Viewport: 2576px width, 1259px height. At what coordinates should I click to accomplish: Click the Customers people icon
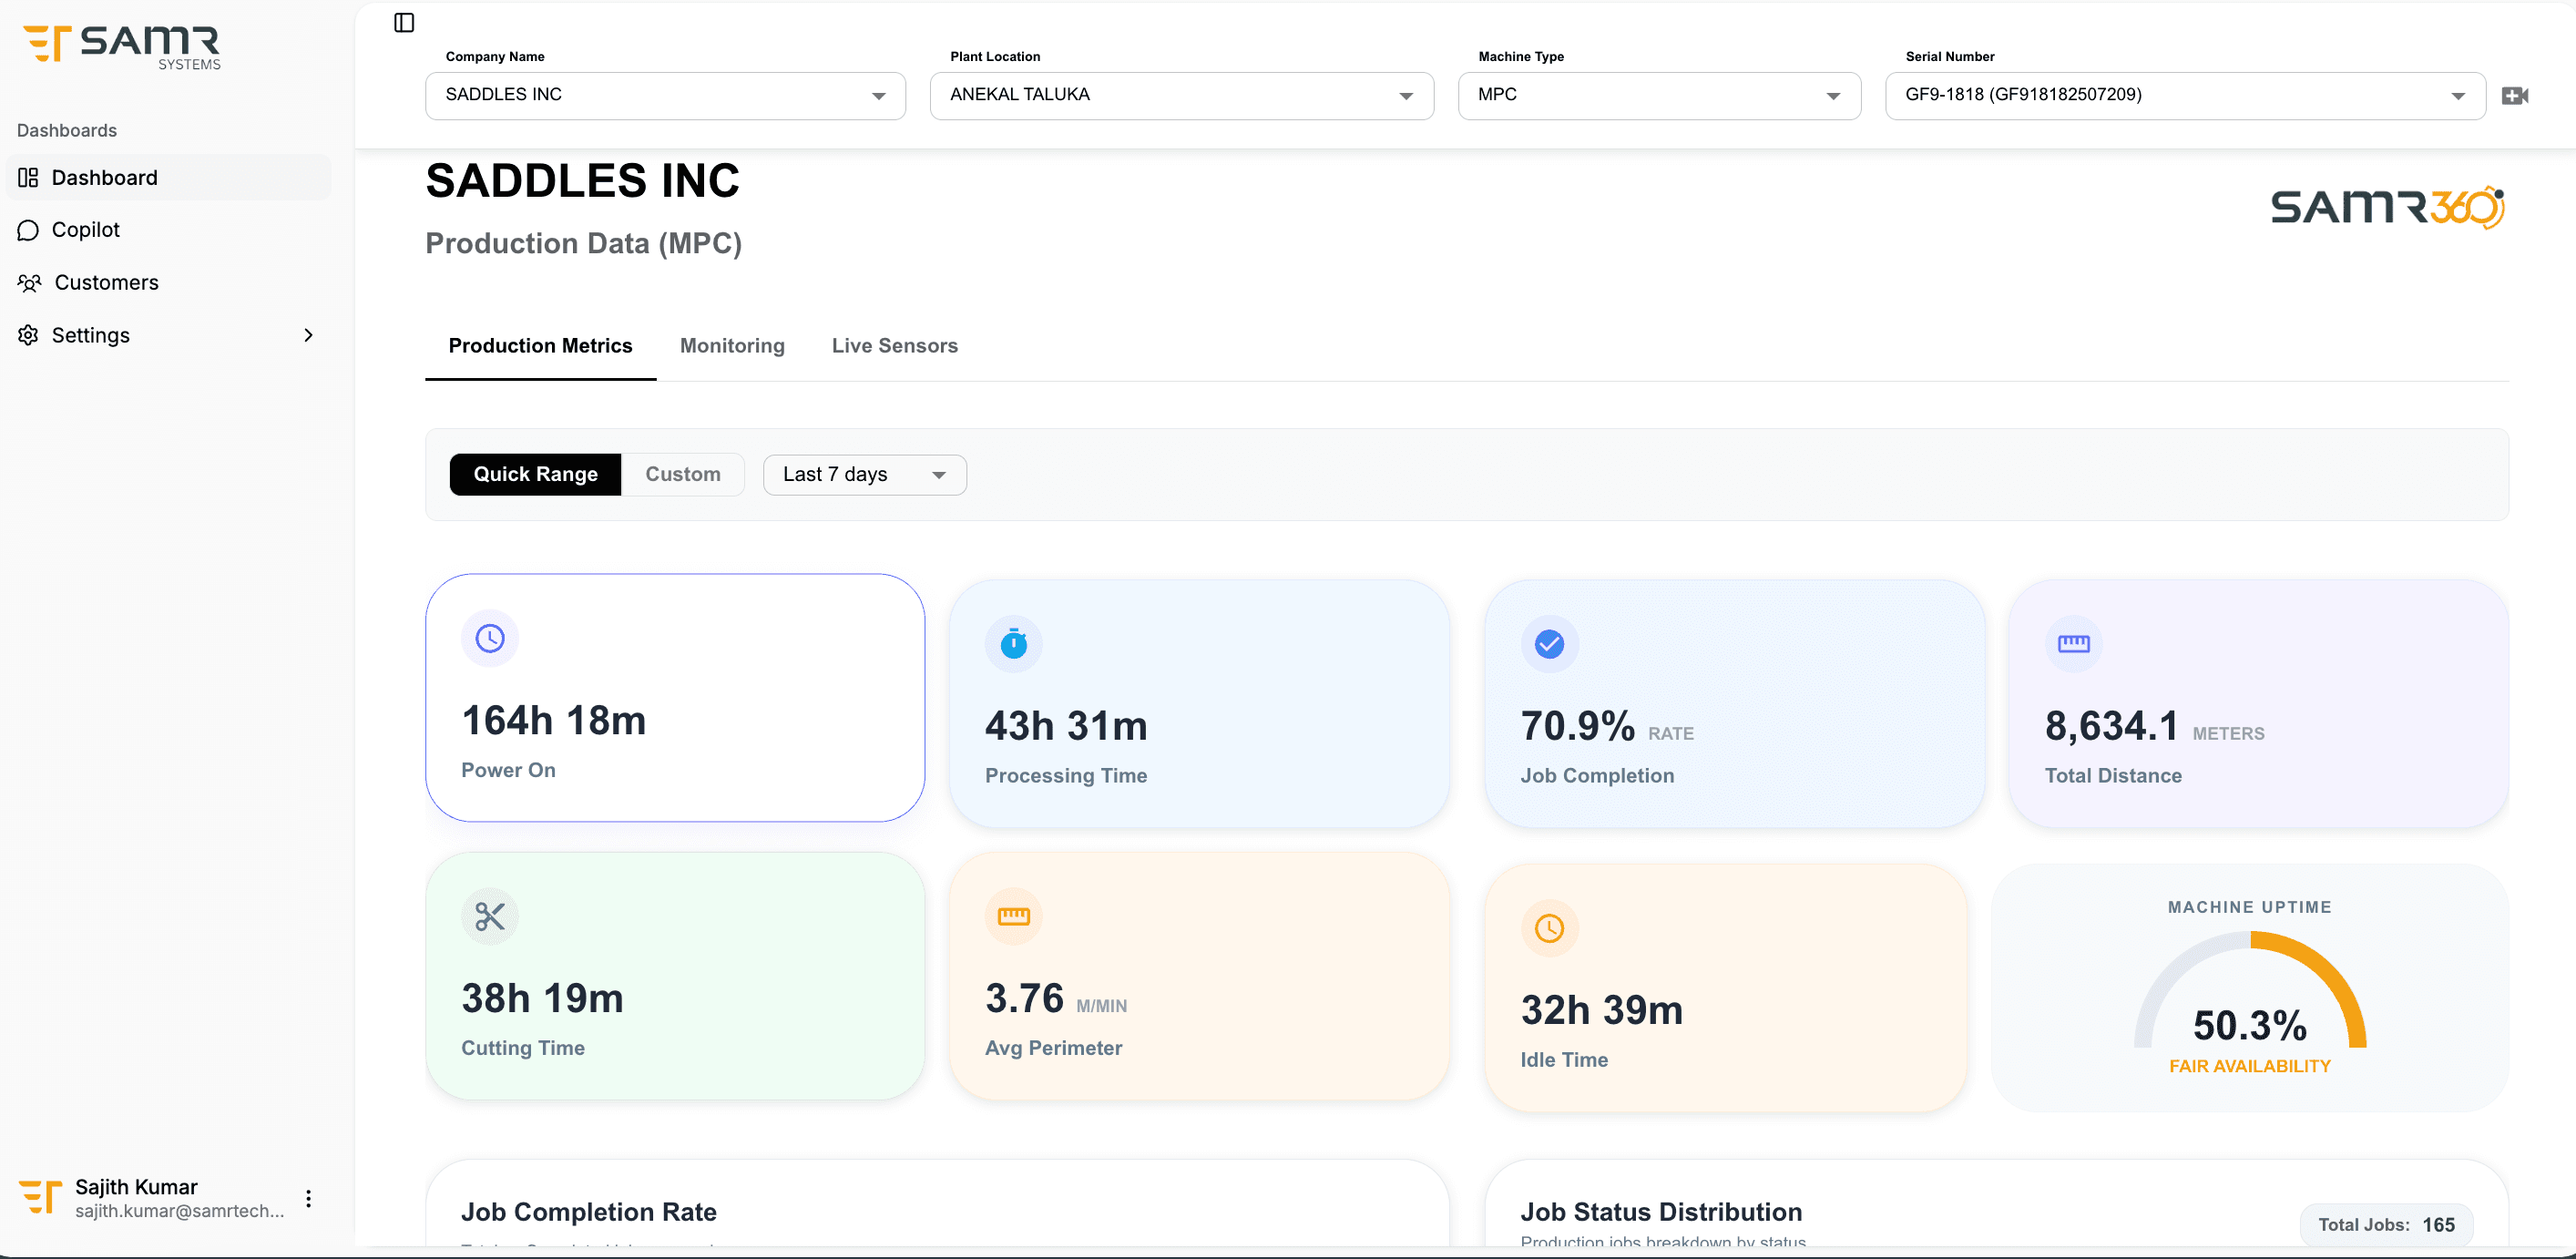pyautogui.click(x=29, y=283)
